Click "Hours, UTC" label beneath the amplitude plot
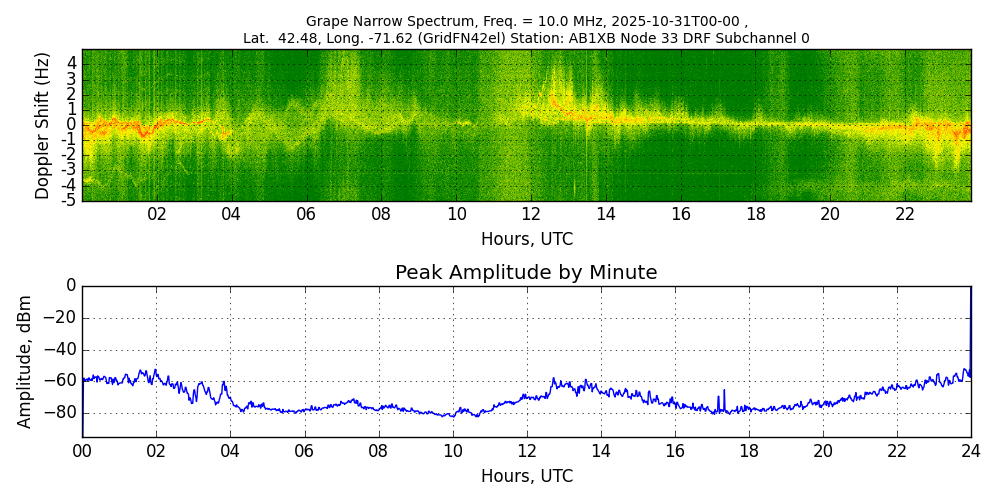The width and height of the screenshot is (1000, 500). point(526,476)
